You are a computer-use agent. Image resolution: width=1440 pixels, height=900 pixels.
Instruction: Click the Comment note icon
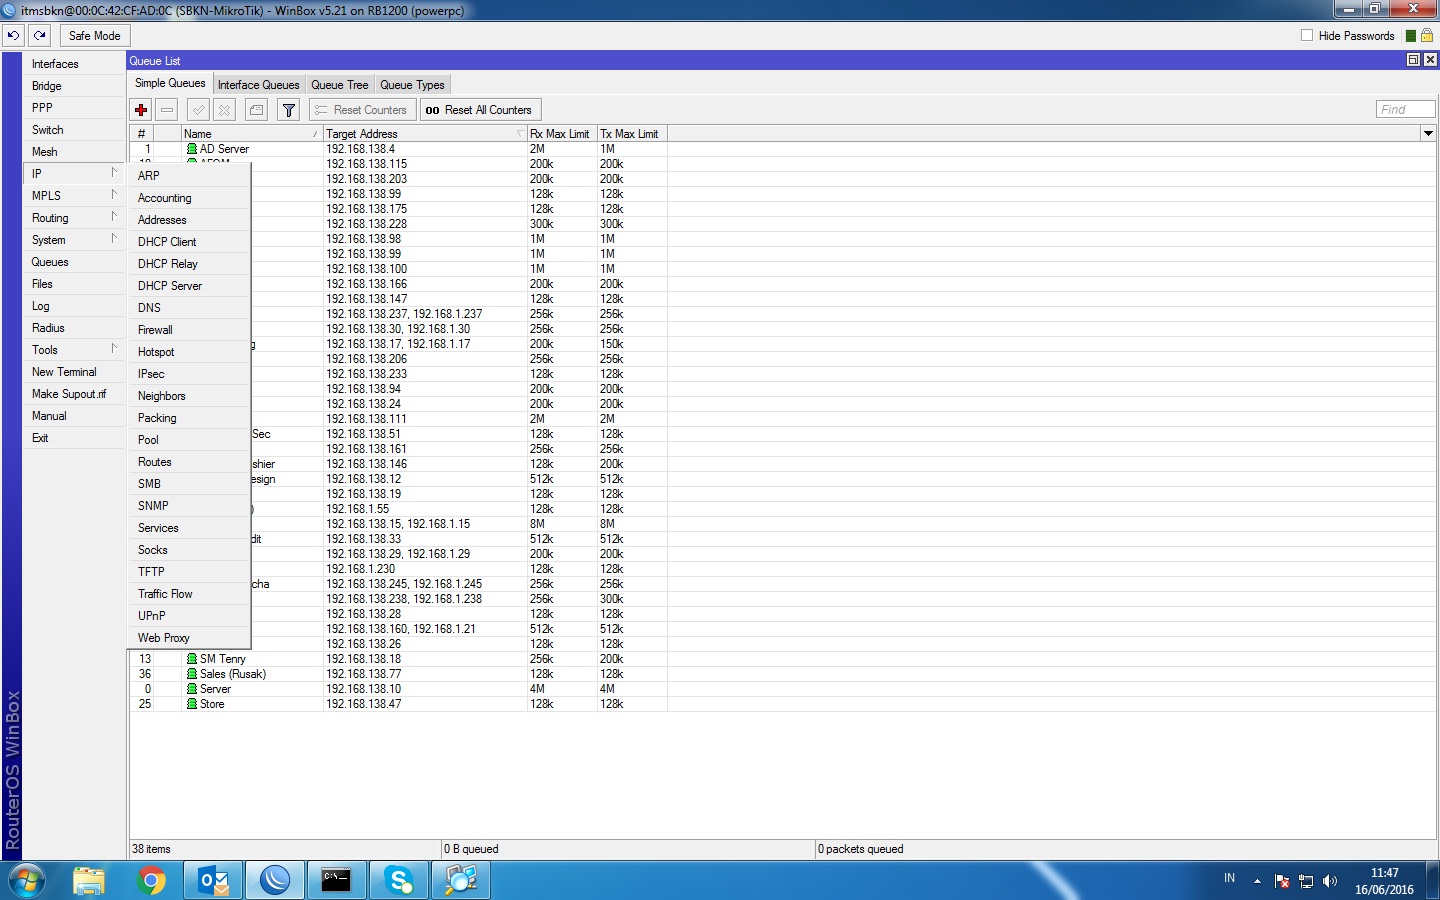point(257,110)
